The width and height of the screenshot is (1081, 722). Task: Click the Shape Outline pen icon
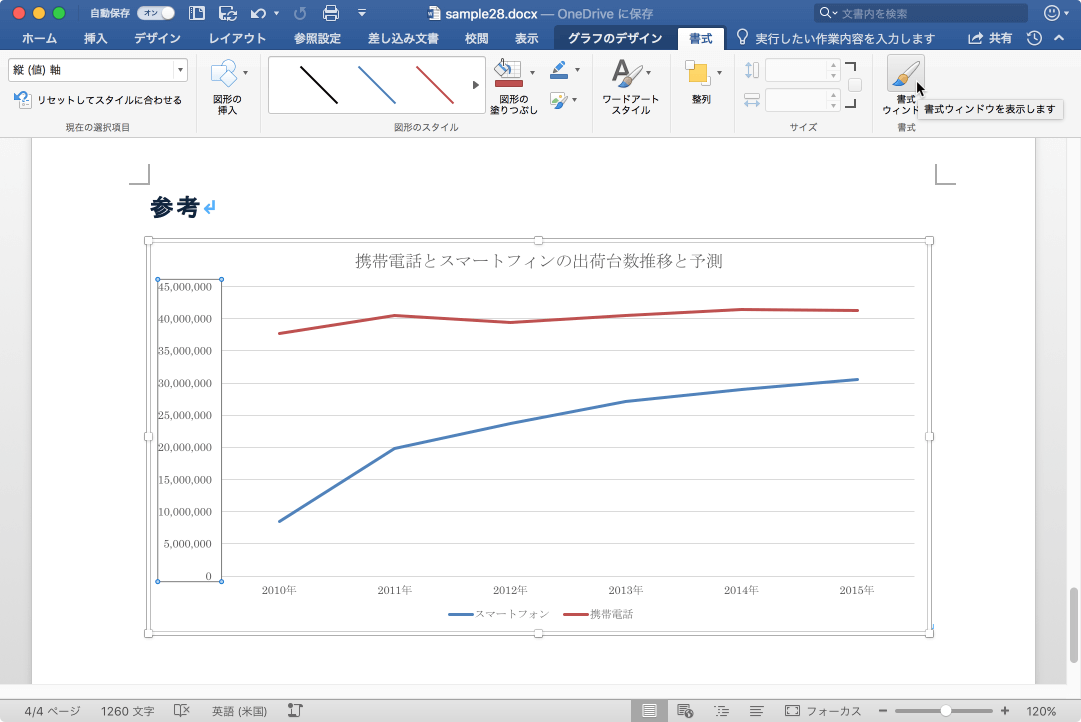(559, 70)
